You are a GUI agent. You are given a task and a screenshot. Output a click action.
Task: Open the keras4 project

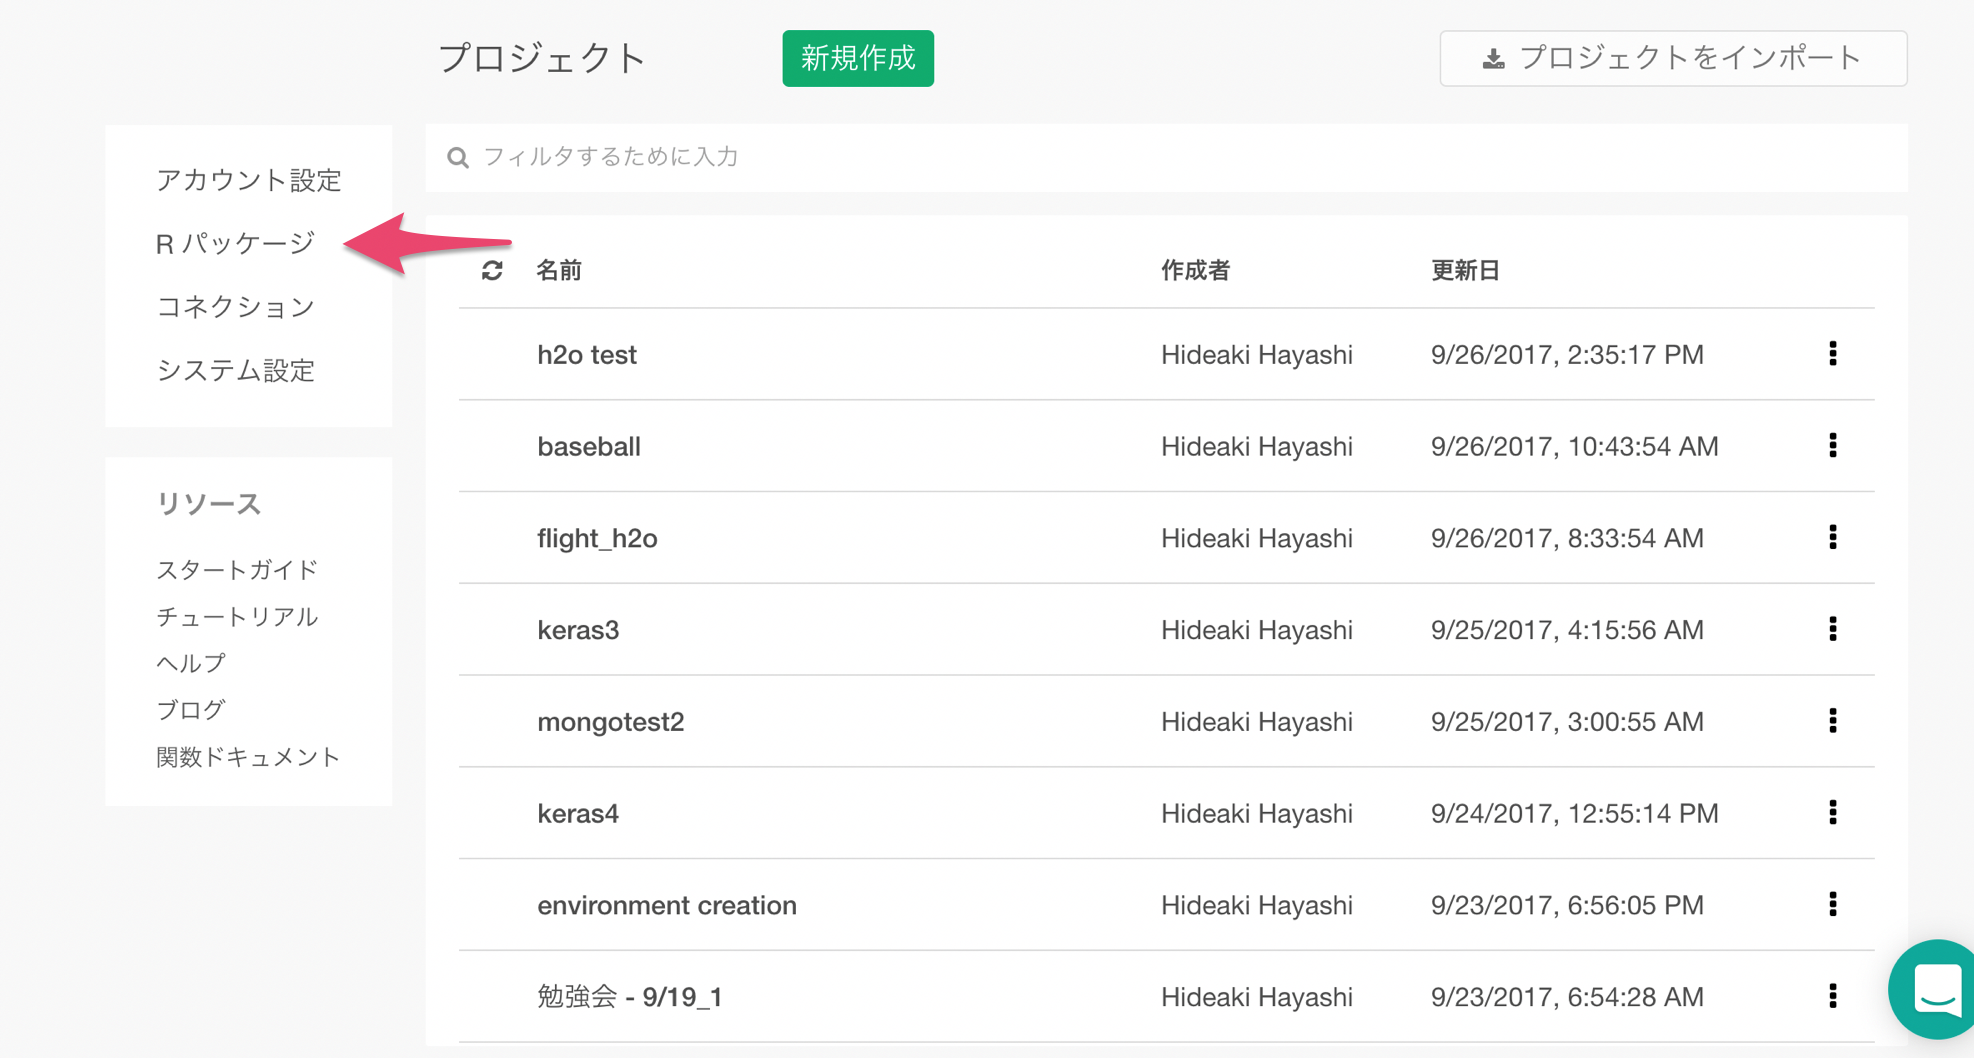(x=578, y=813)
